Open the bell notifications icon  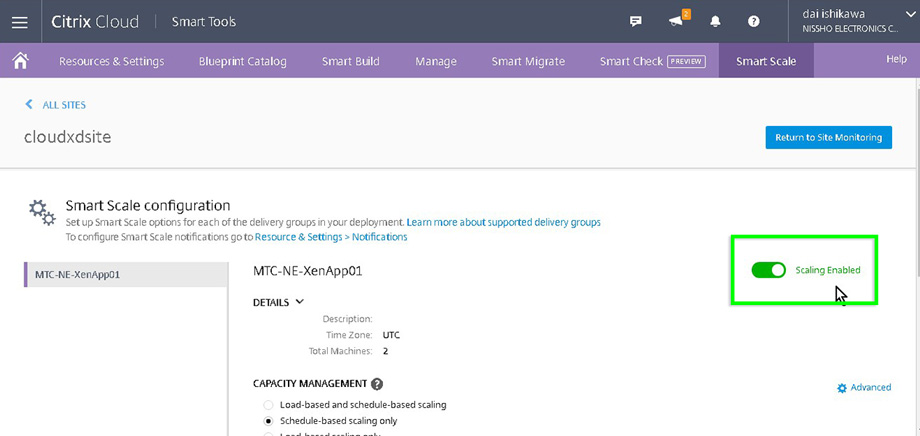(x=715, y=22)
